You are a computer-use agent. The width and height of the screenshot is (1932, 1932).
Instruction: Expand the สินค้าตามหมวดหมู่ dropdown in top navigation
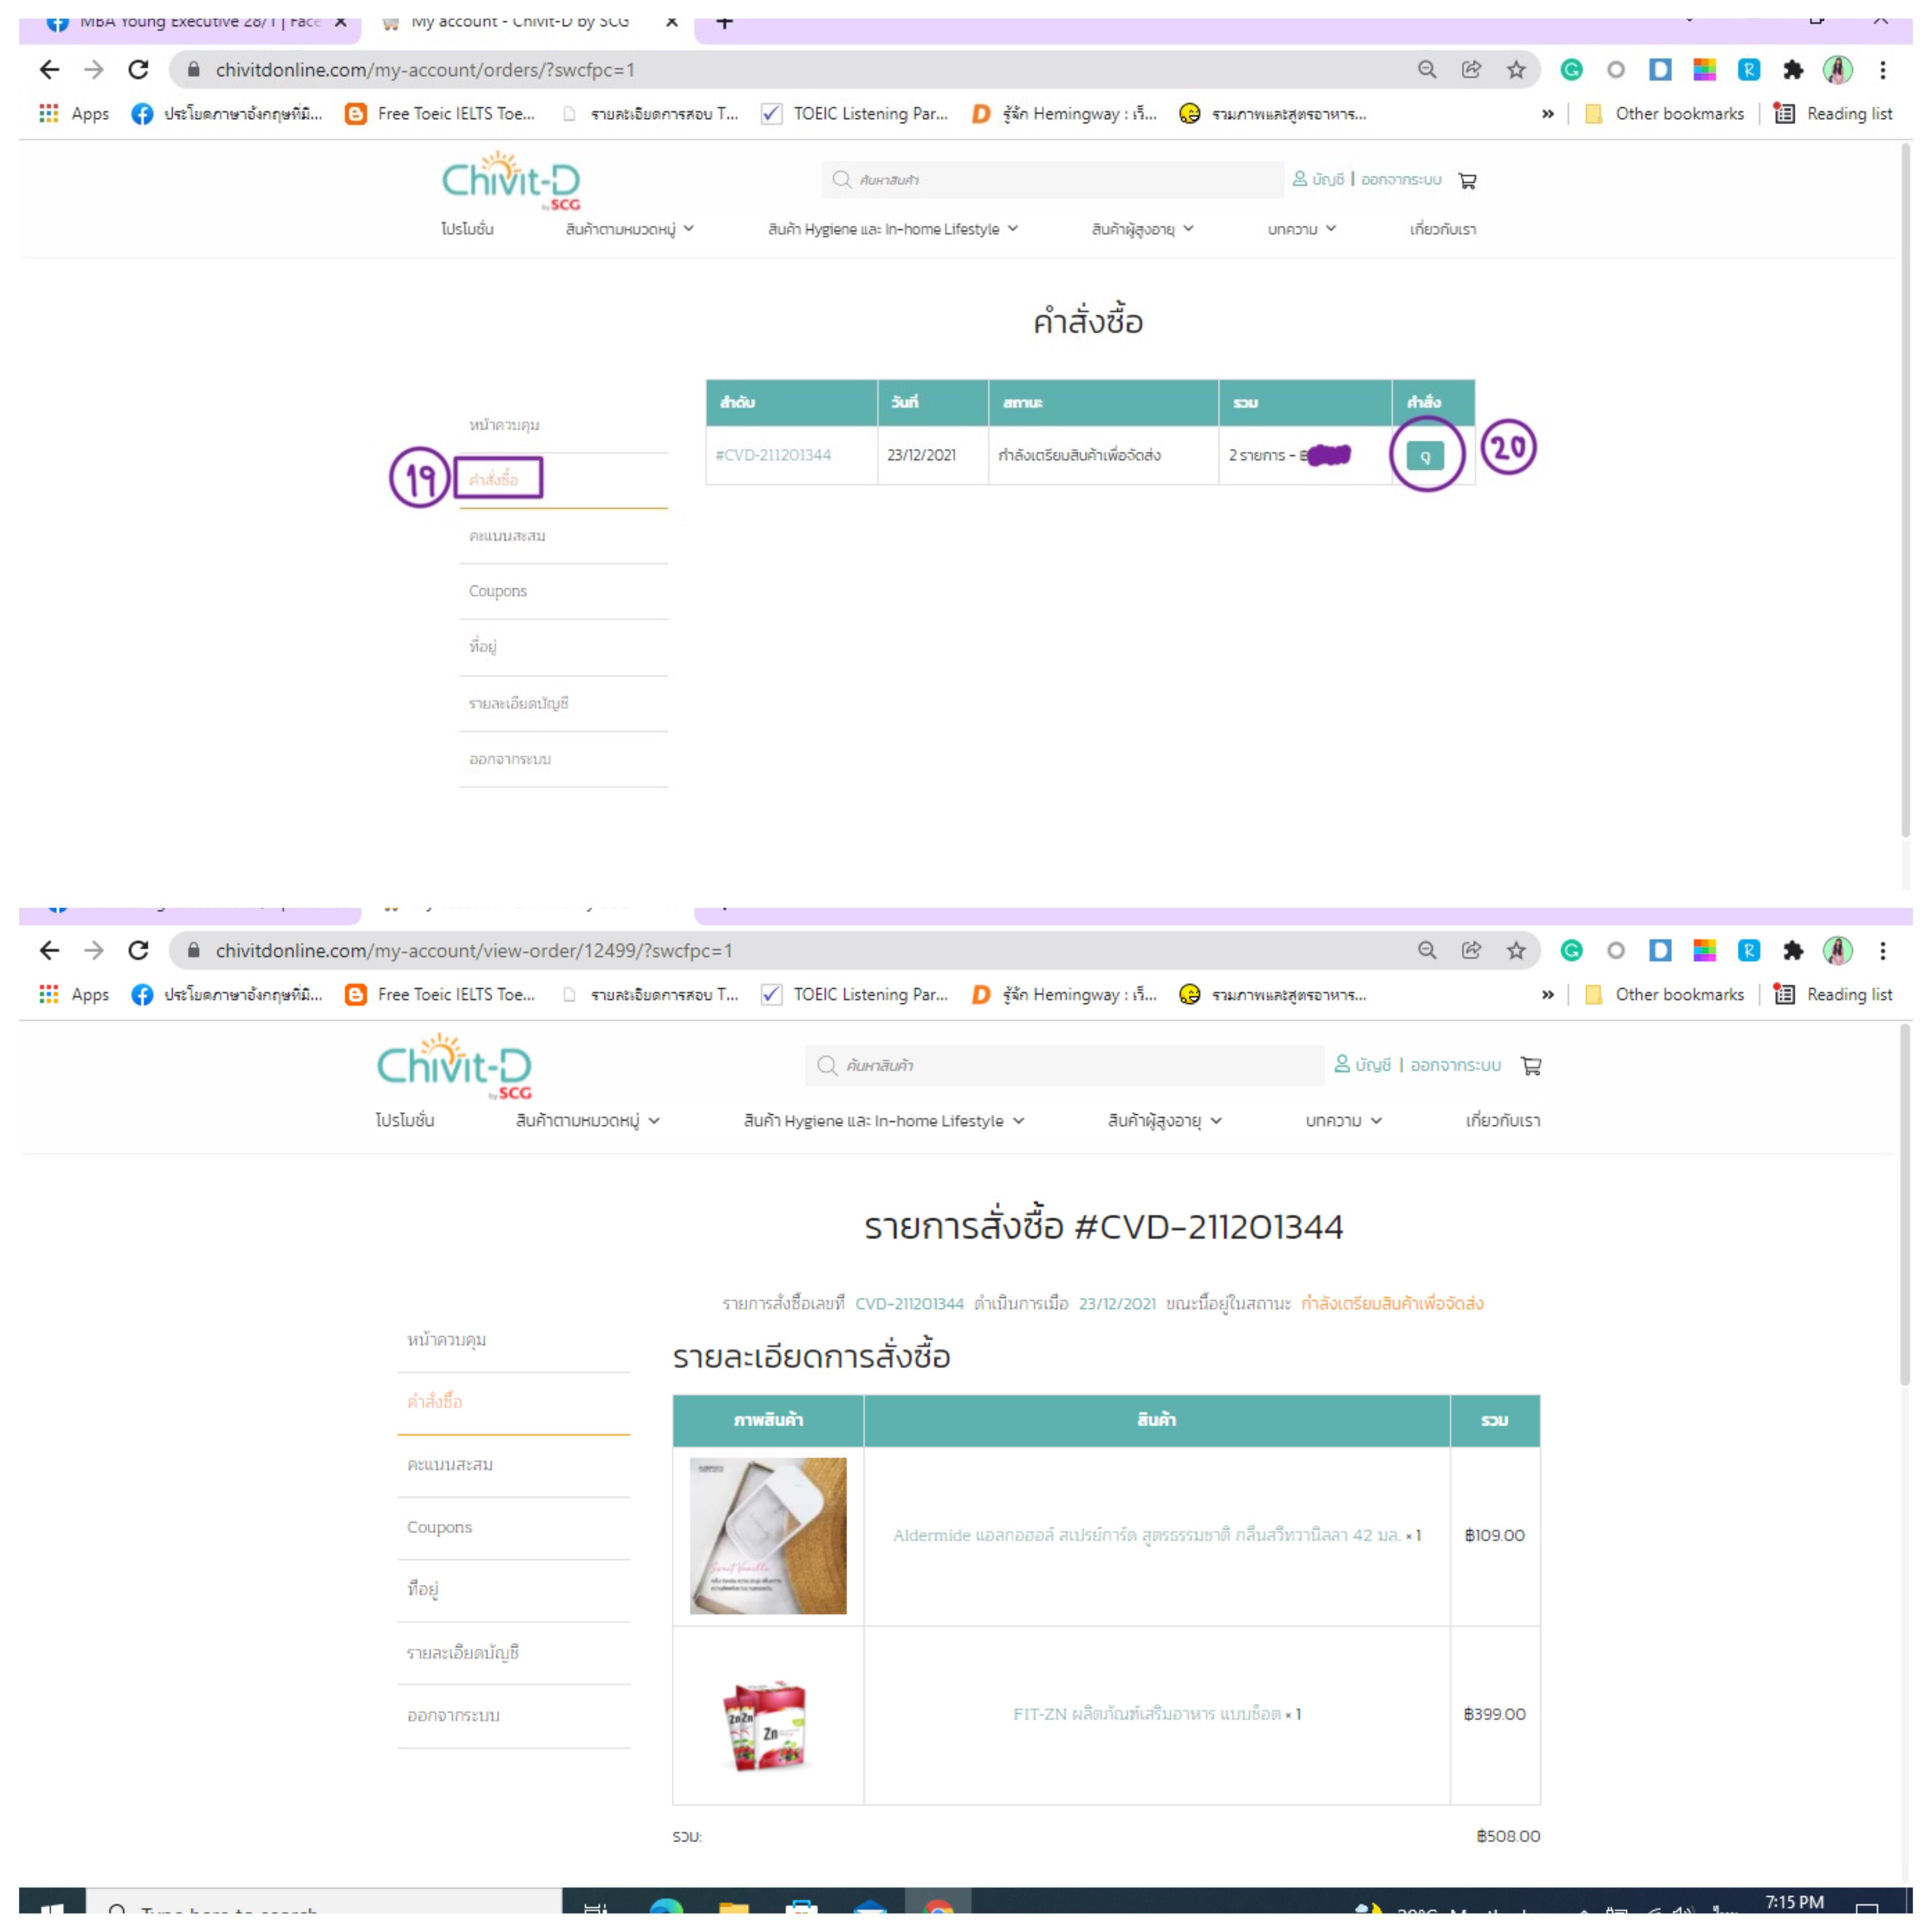630,229
